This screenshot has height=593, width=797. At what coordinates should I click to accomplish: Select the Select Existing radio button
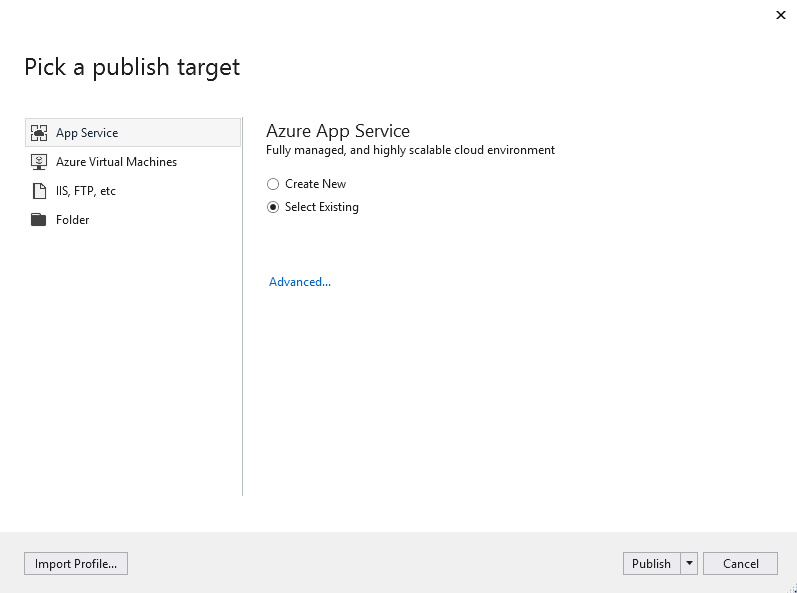(273, 207)
